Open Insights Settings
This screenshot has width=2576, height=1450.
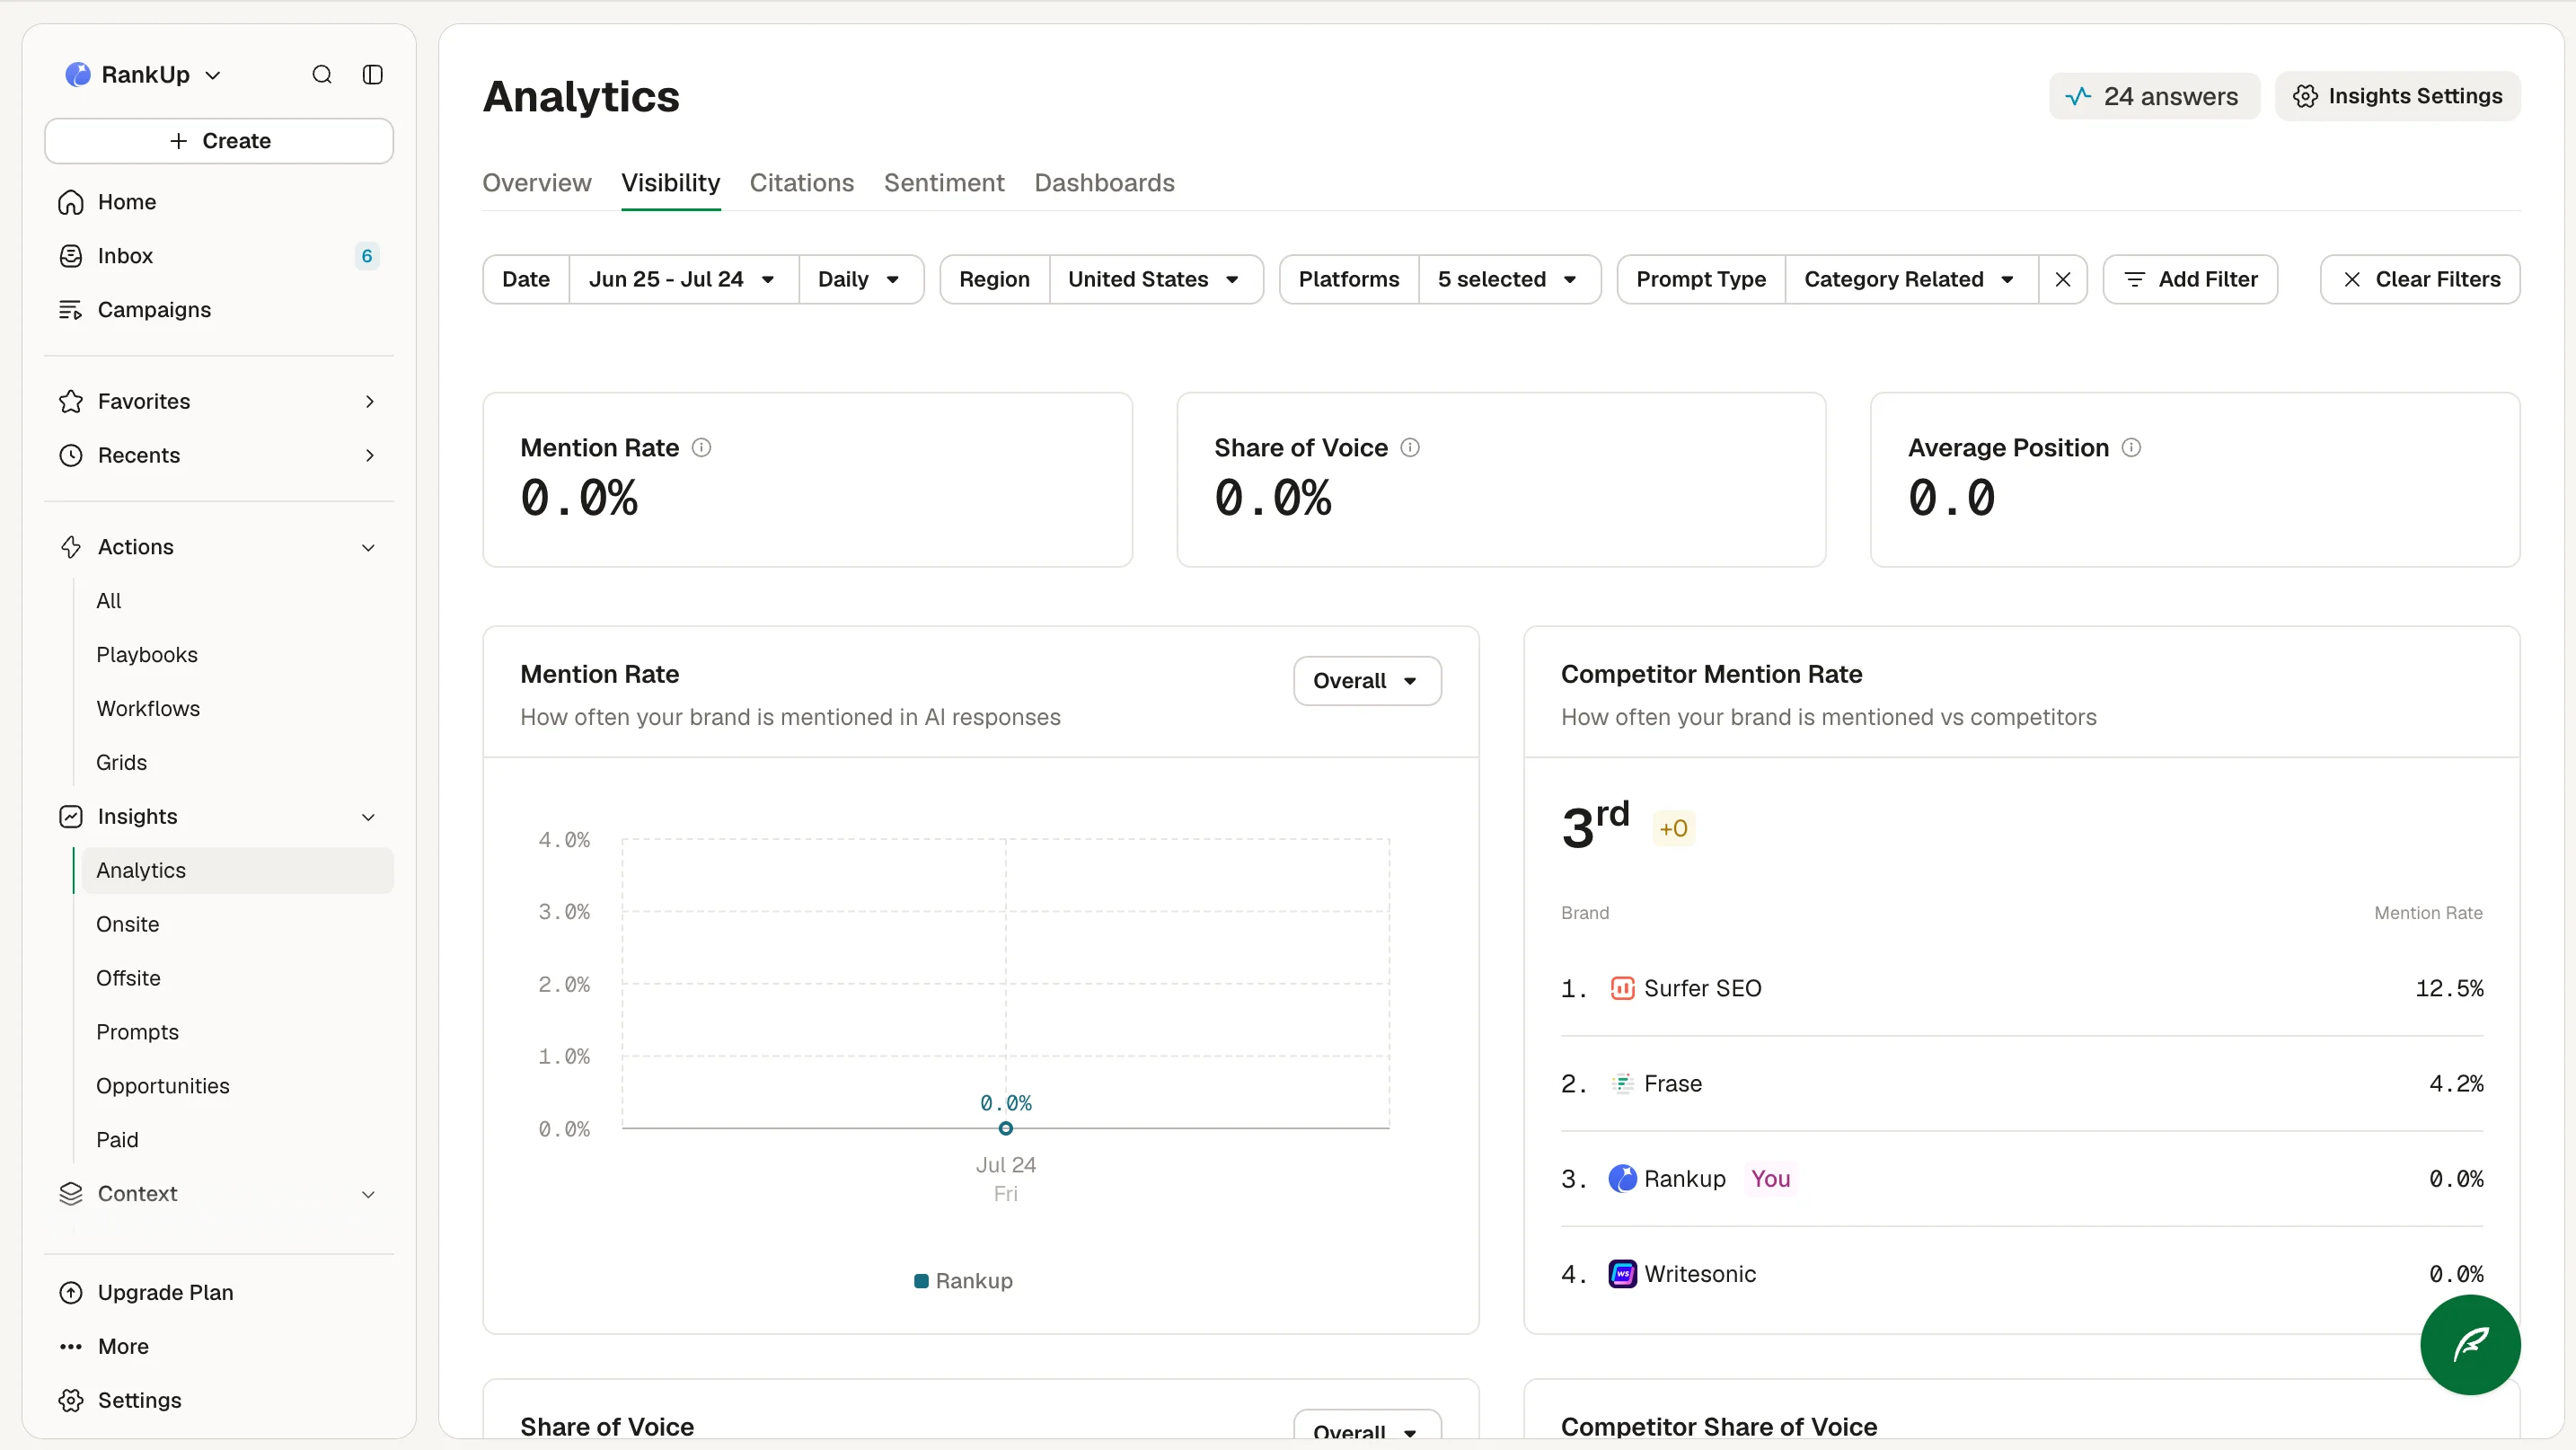click(x=2398, y=97)
